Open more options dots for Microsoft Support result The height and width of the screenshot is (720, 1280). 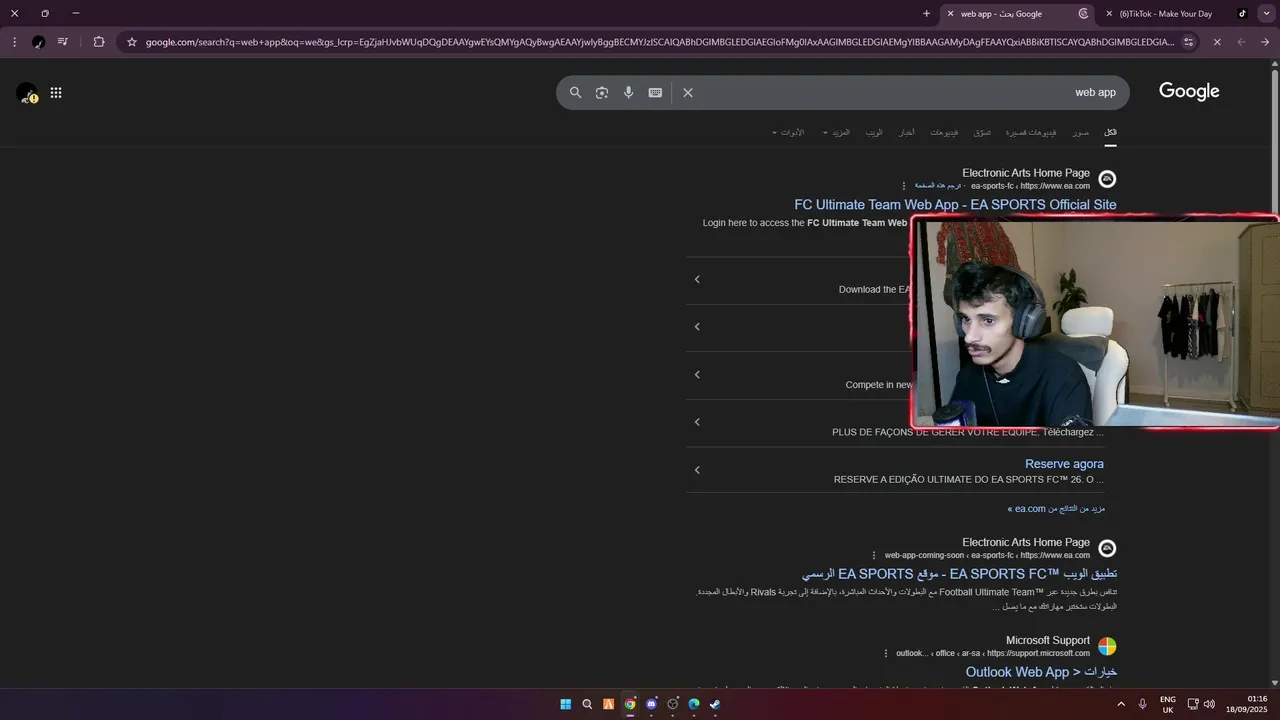pos(886,653)
